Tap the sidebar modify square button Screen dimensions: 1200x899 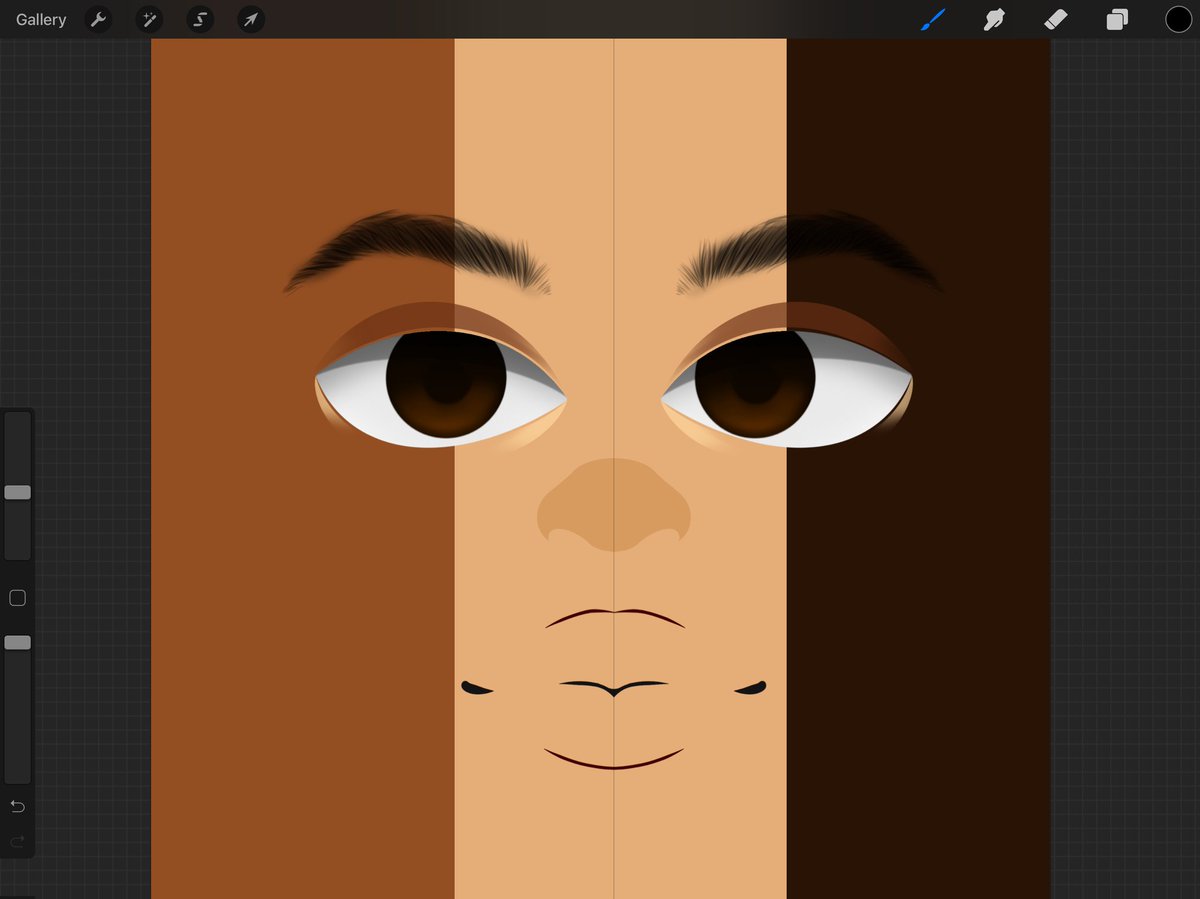point(17,598)
